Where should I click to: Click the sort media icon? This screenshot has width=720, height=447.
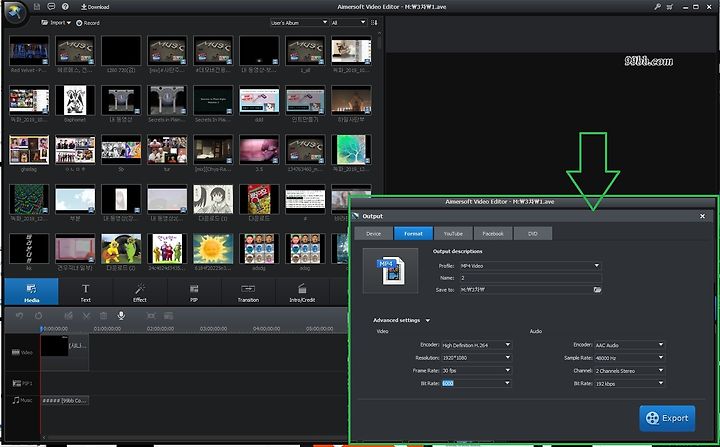tap(374, 22)
